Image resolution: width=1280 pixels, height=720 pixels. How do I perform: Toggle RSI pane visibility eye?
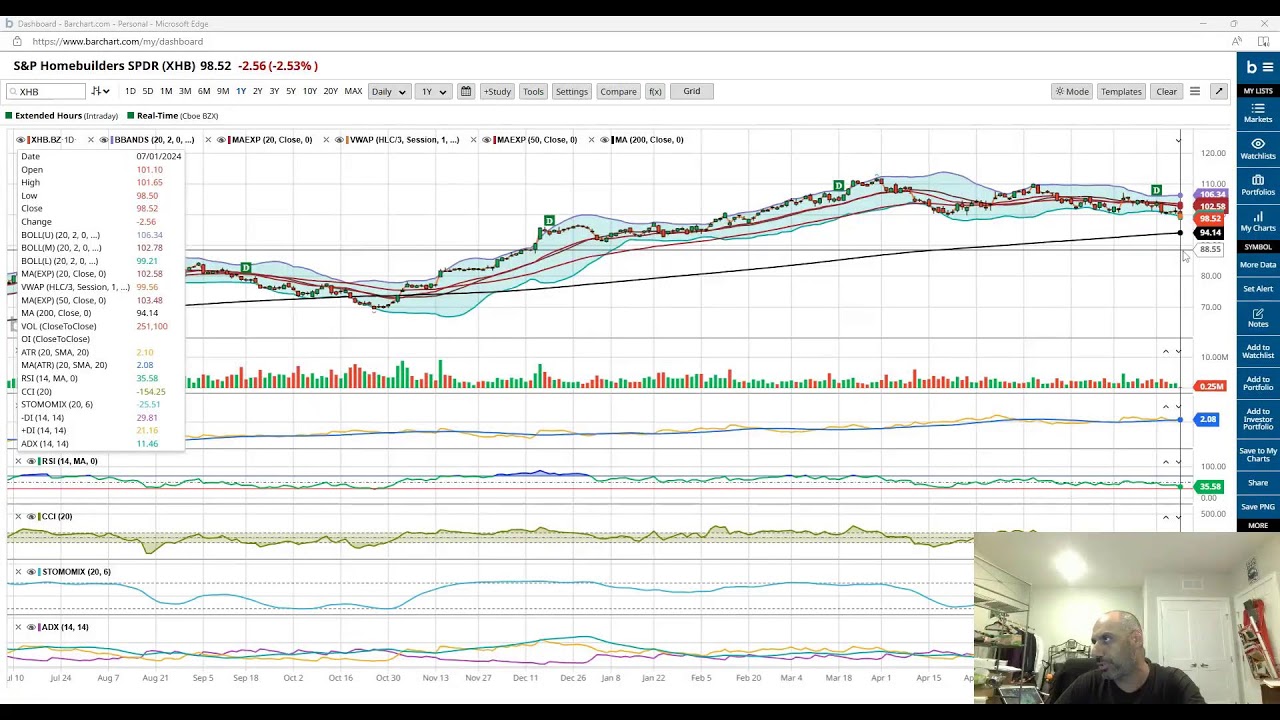(x=32, y=461)
